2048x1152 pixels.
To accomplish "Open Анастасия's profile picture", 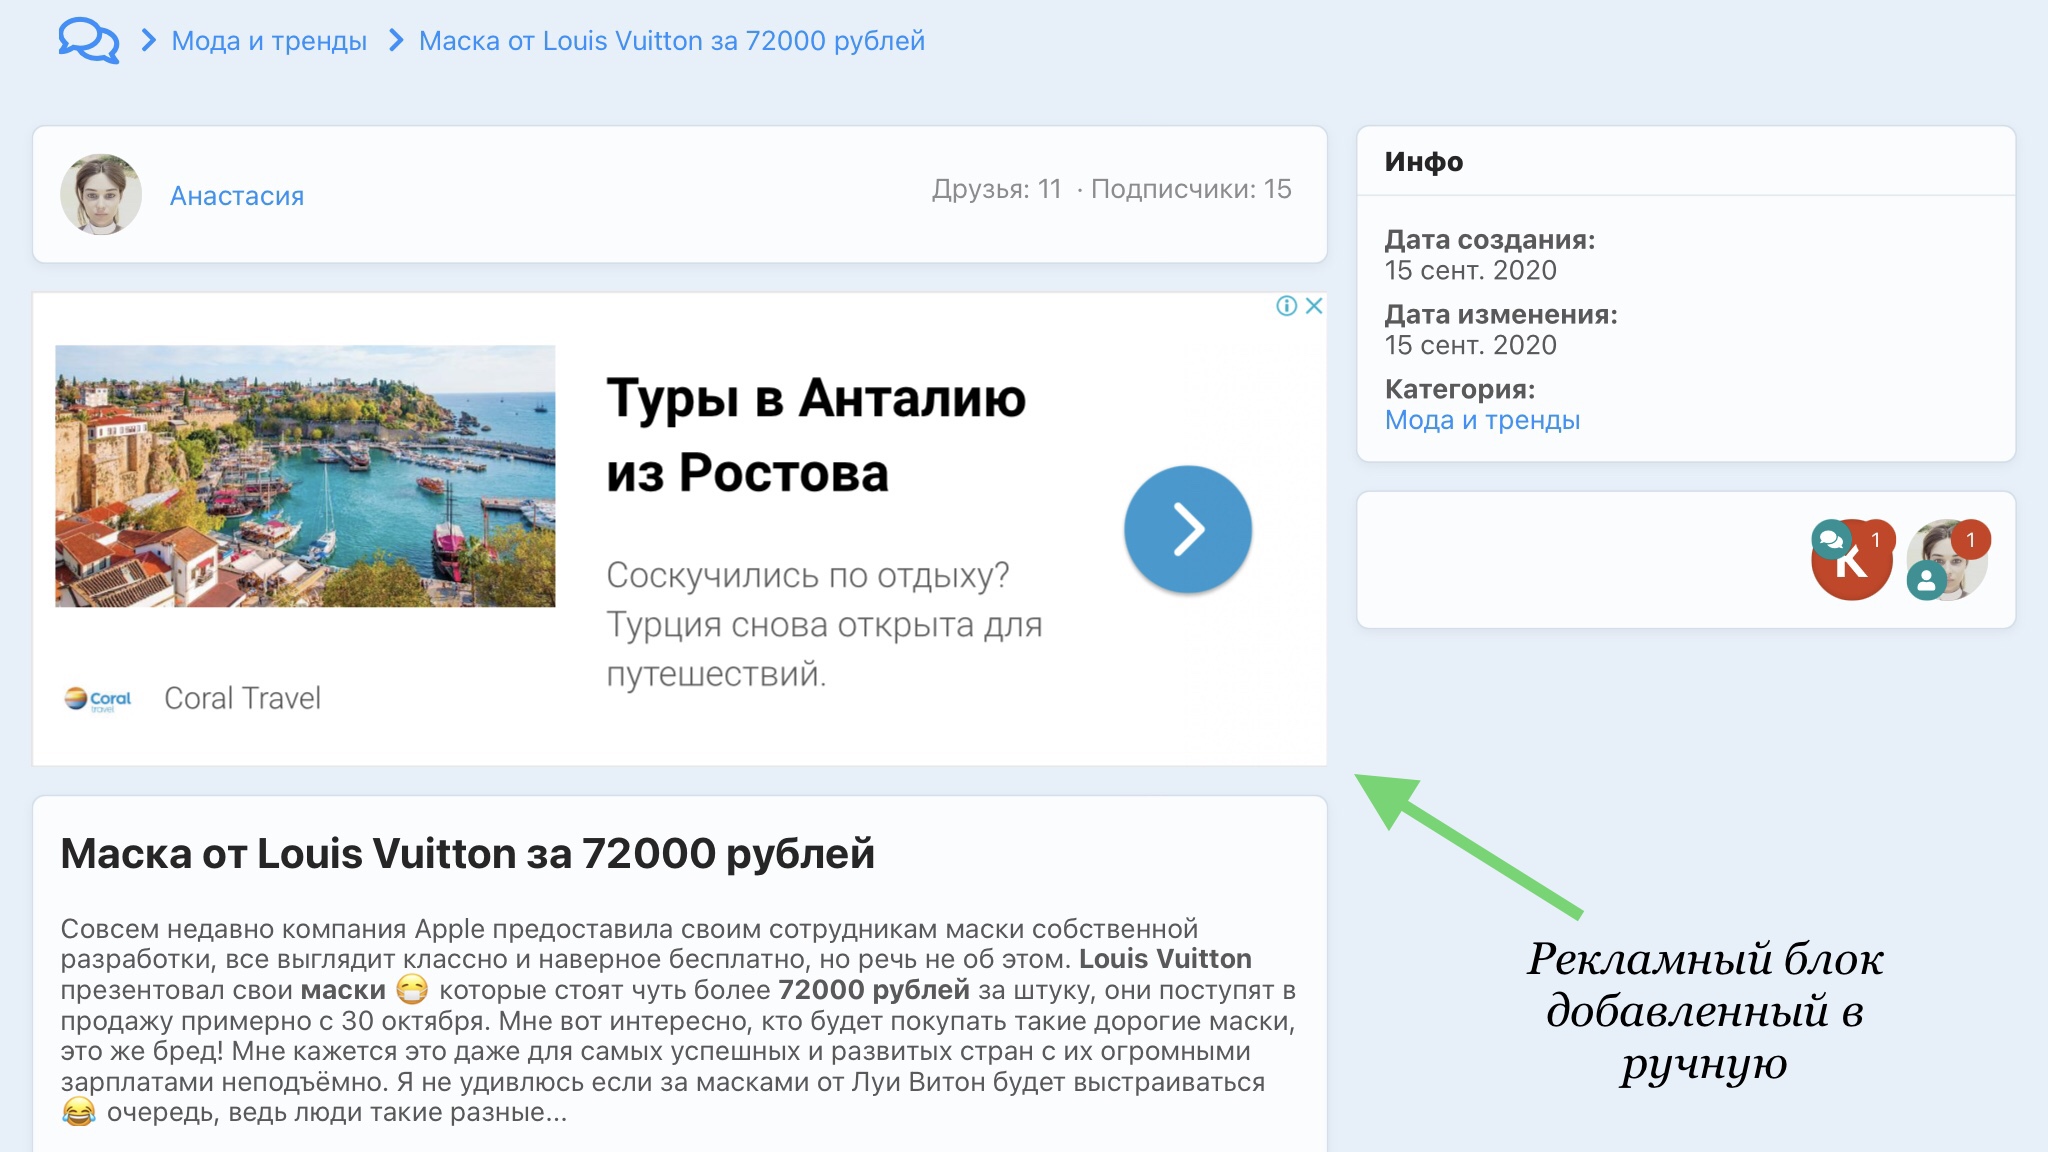I will tap(101, 194).
